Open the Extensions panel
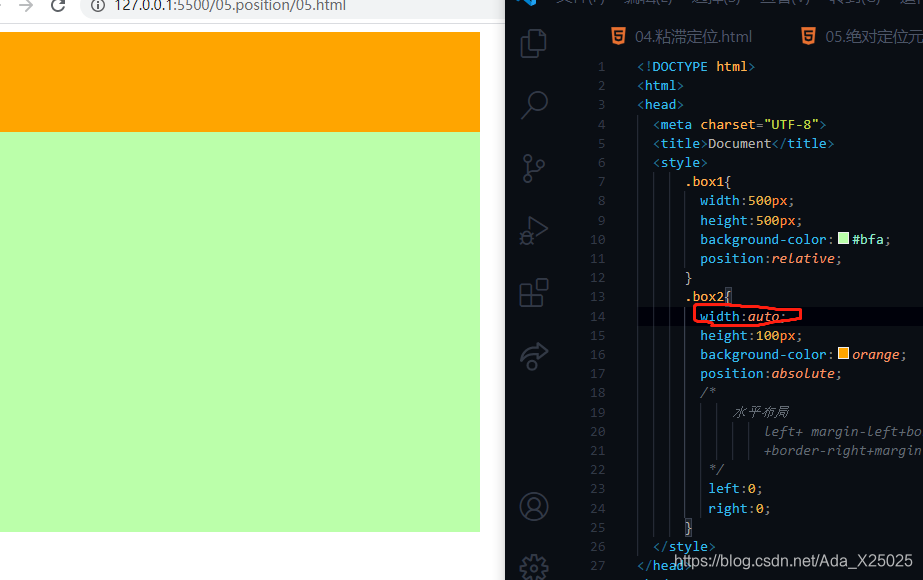The width and height of the screenshot is (923, 580). pyautogui.click(x=534, y=293)
